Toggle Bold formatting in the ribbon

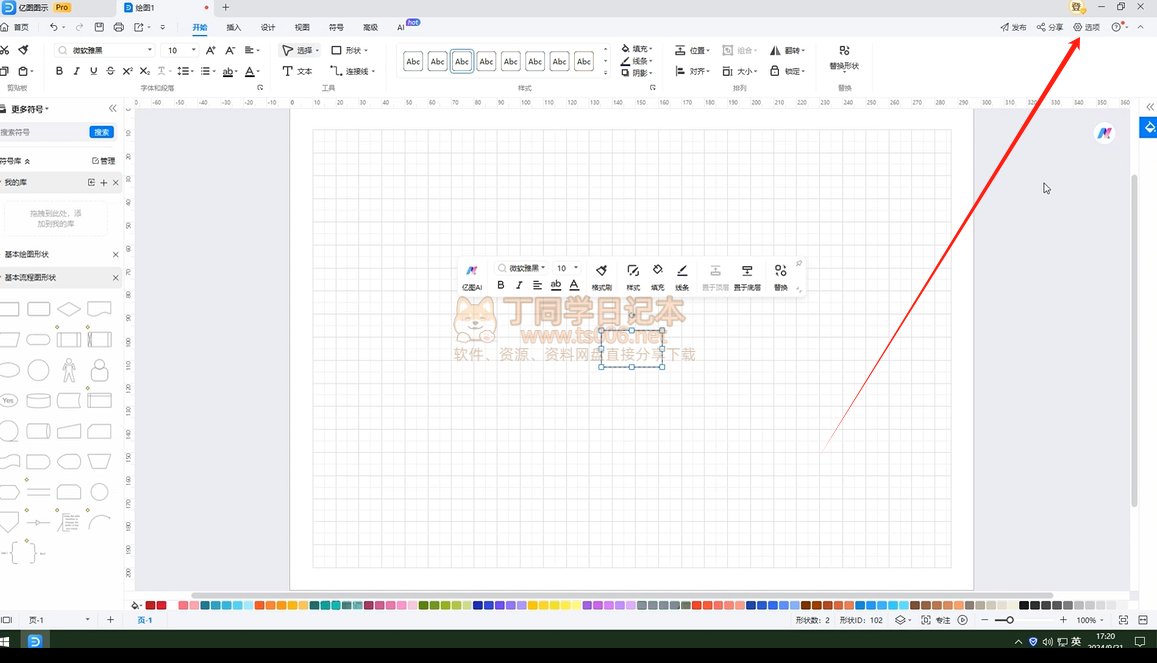(59, 71)
